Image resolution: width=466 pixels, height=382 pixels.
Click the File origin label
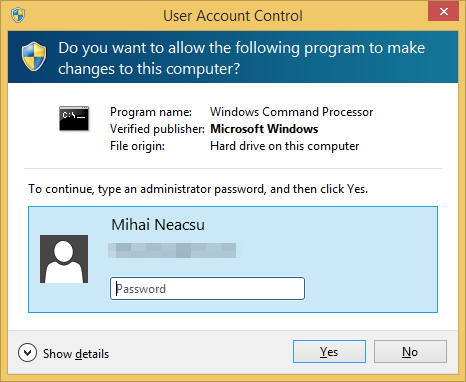137,146
